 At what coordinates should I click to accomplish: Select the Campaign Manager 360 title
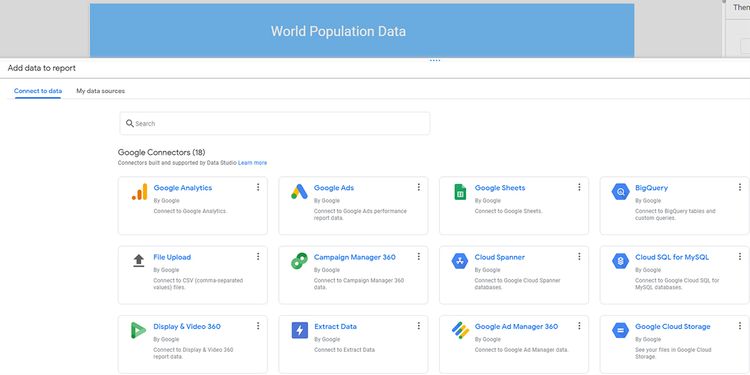pyautogui.click(x=355, y=257)
